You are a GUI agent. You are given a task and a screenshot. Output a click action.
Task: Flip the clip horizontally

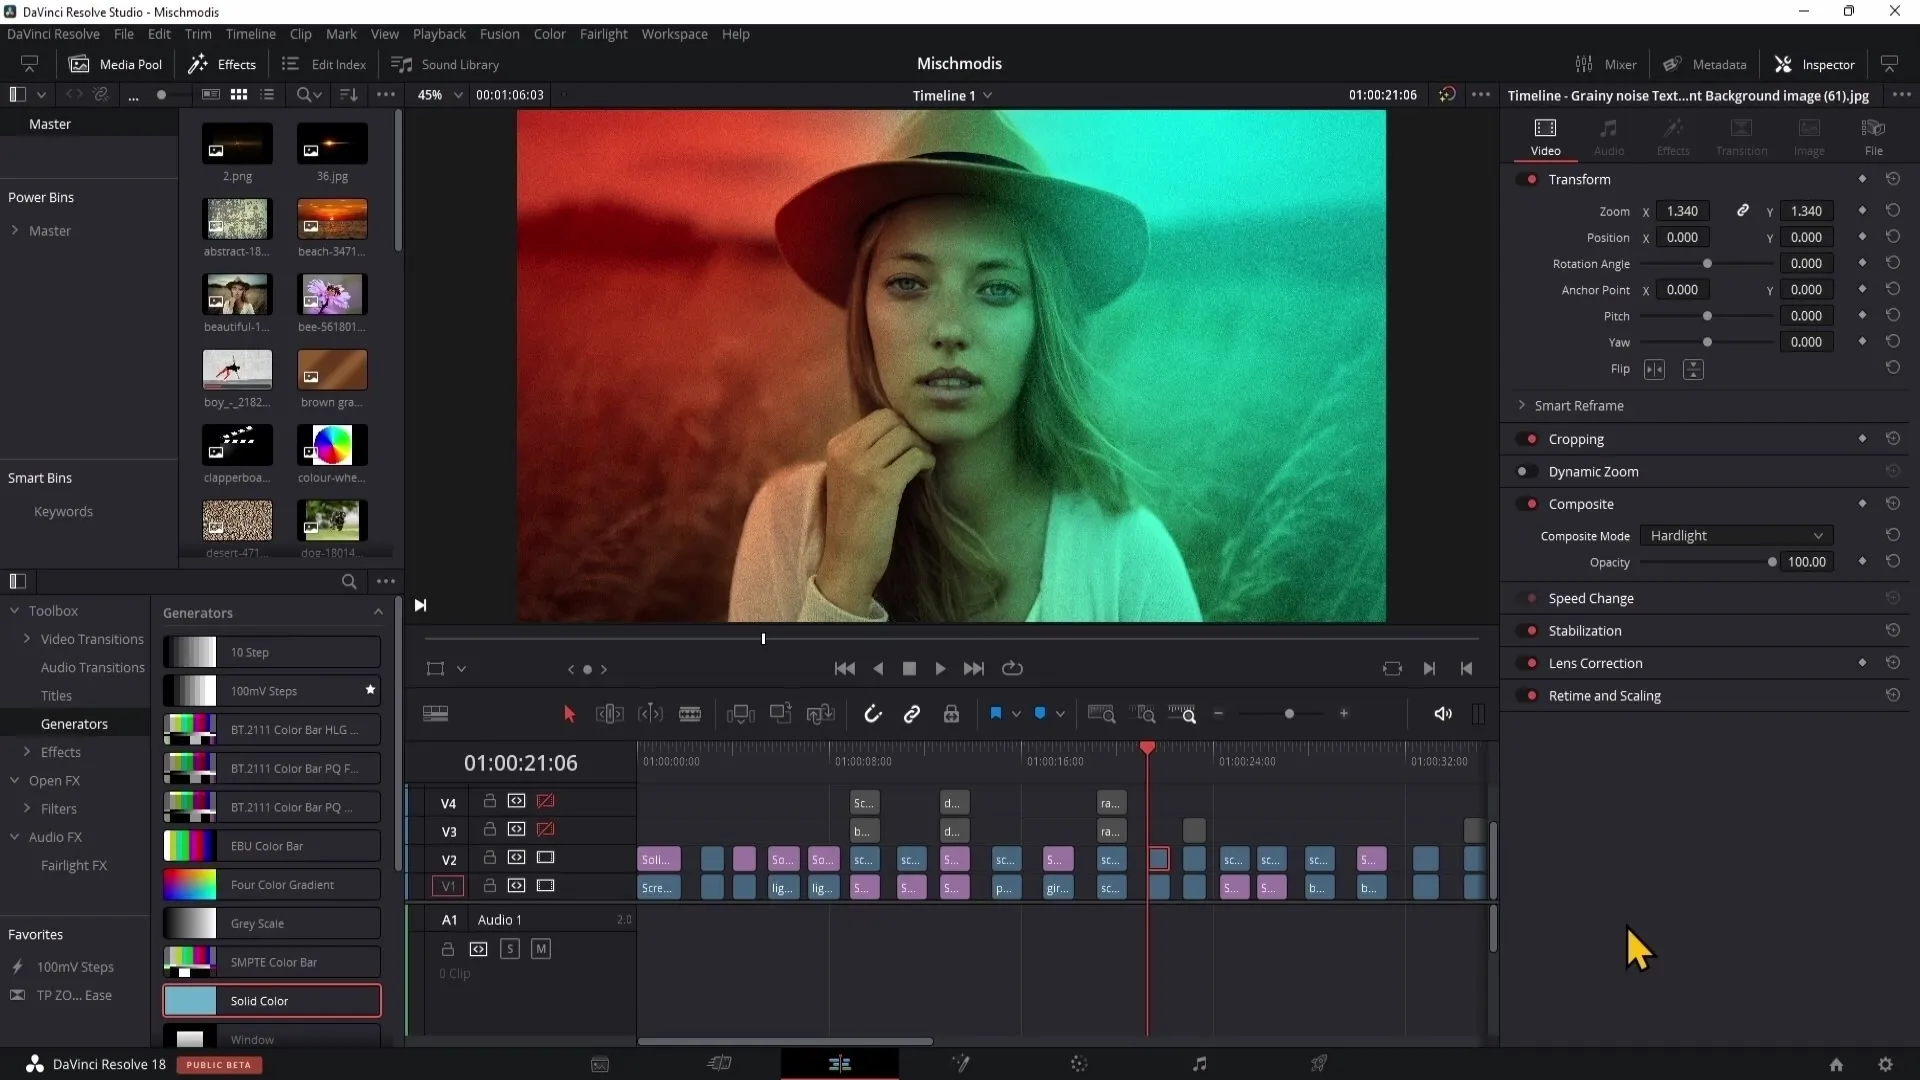1655,370
